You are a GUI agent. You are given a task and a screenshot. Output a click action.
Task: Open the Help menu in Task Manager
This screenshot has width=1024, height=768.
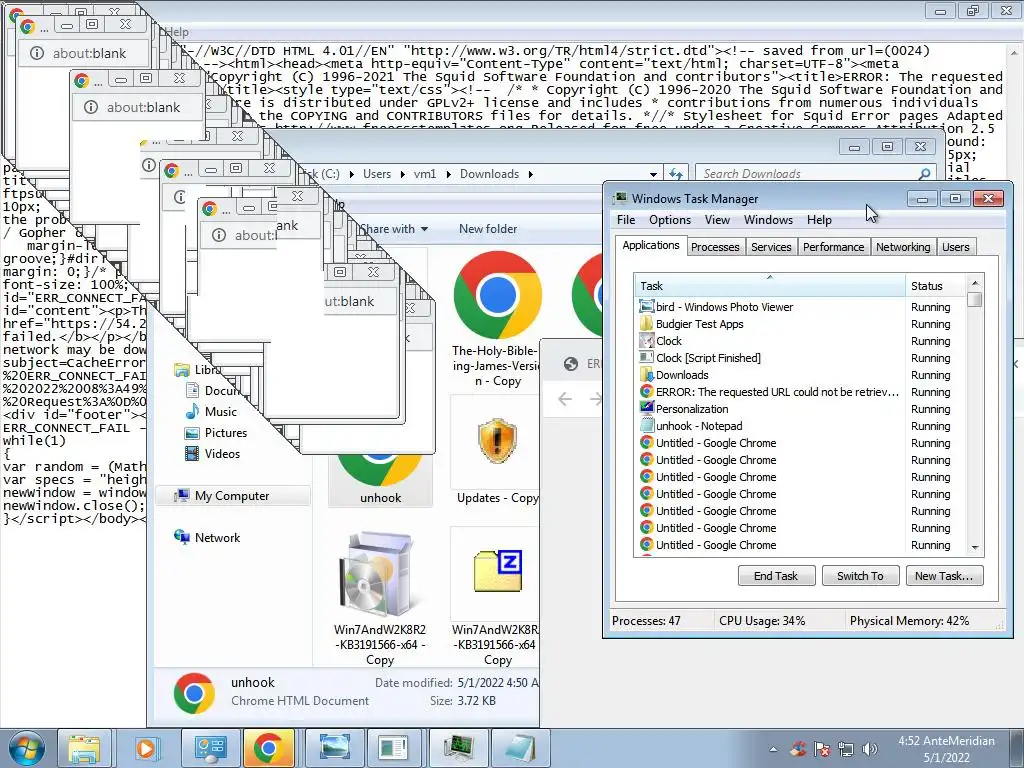(x=819, y=220)
